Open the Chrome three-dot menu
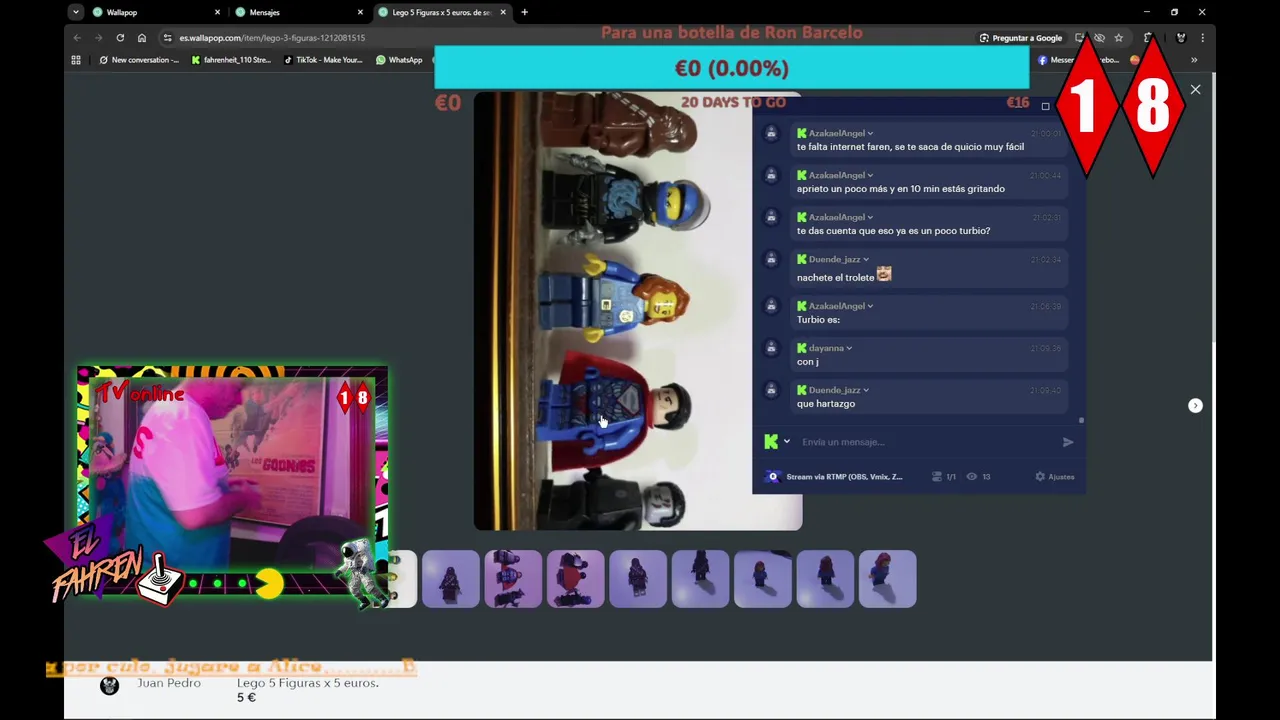This screenshot has height=720, width=1280. (1202, 38)
